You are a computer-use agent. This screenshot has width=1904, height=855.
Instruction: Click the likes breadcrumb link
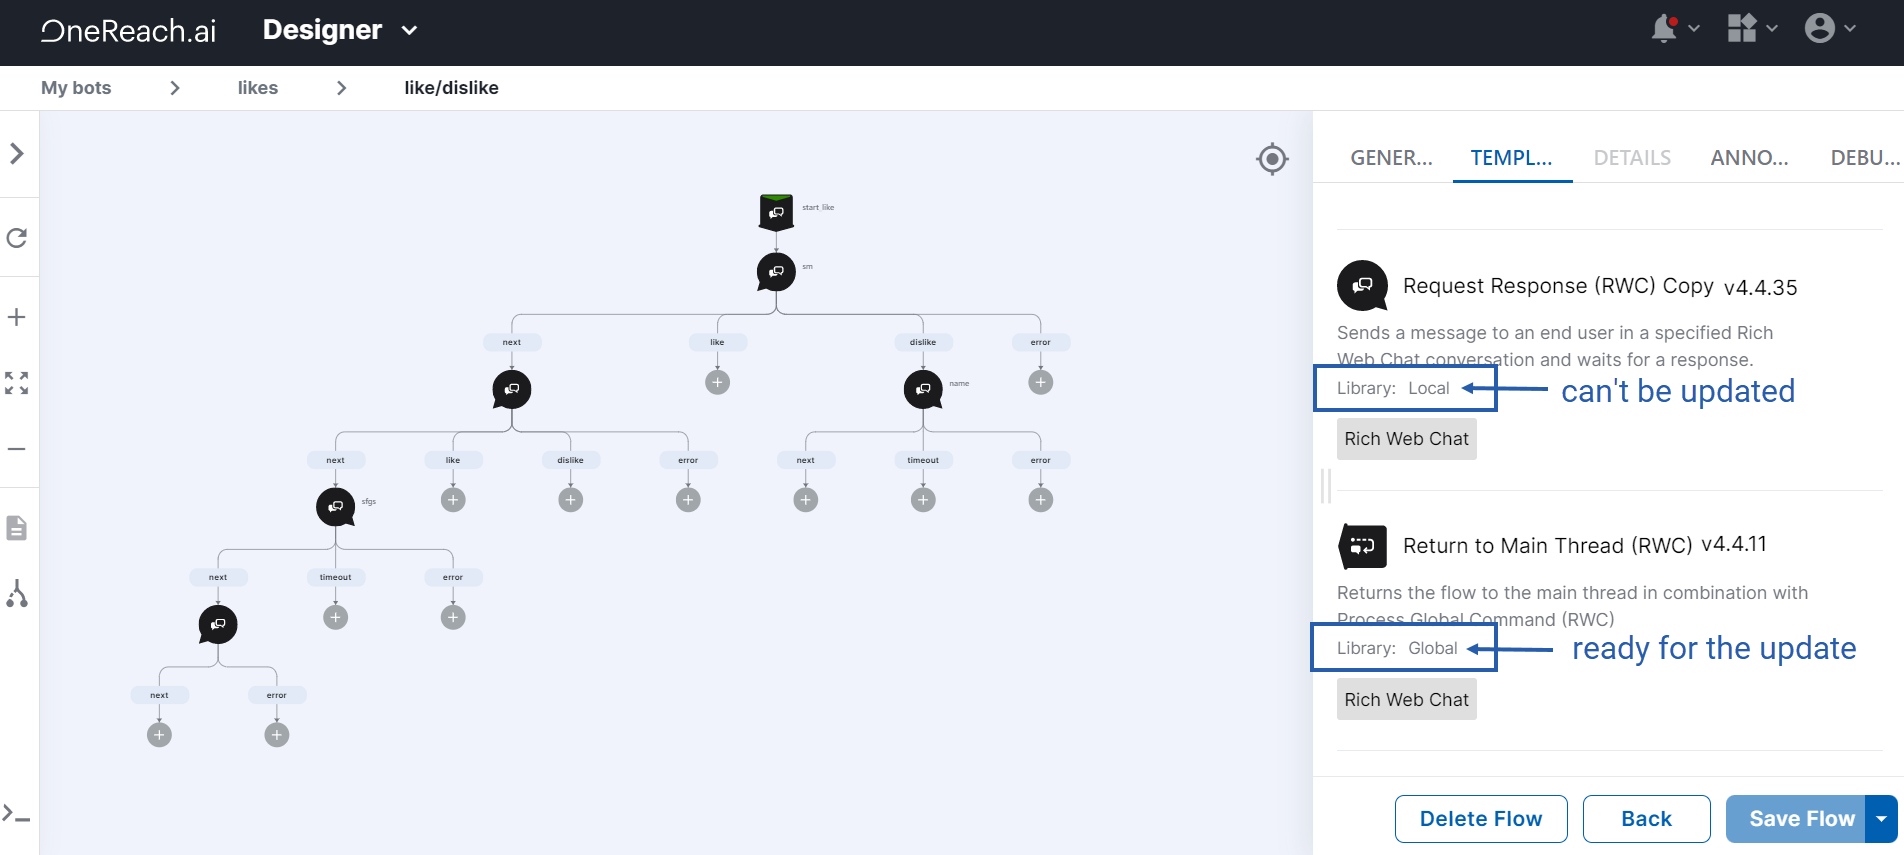(x=258, y=88)
